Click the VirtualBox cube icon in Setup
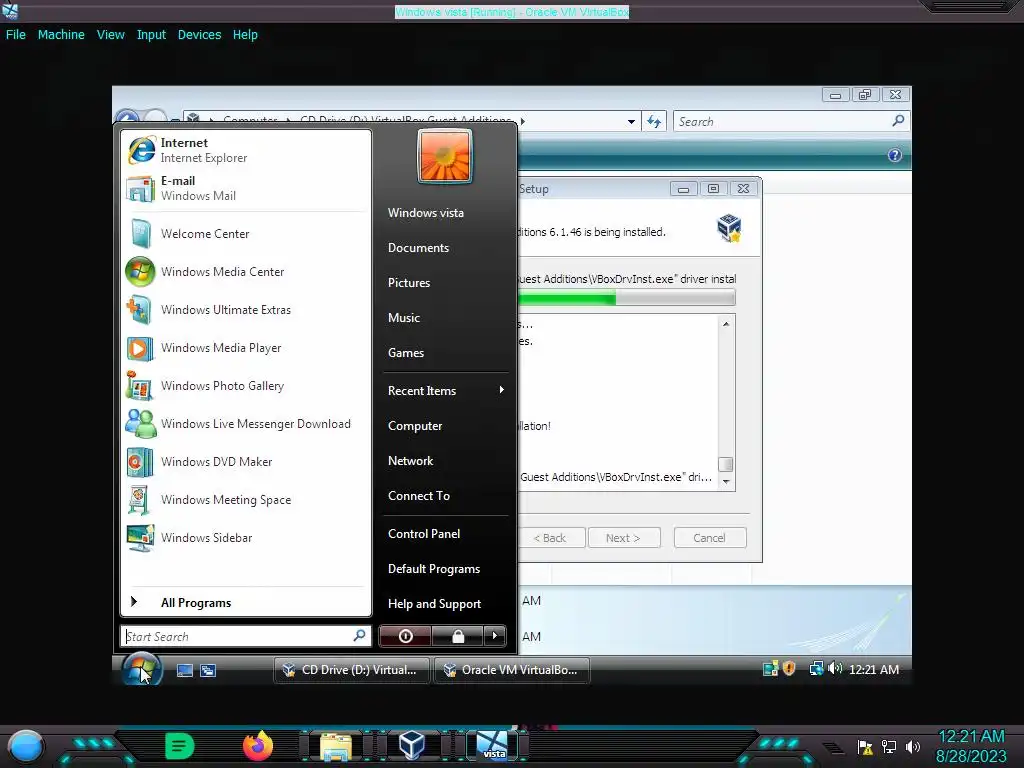The image size is (1024, 768). pos(729,229)
